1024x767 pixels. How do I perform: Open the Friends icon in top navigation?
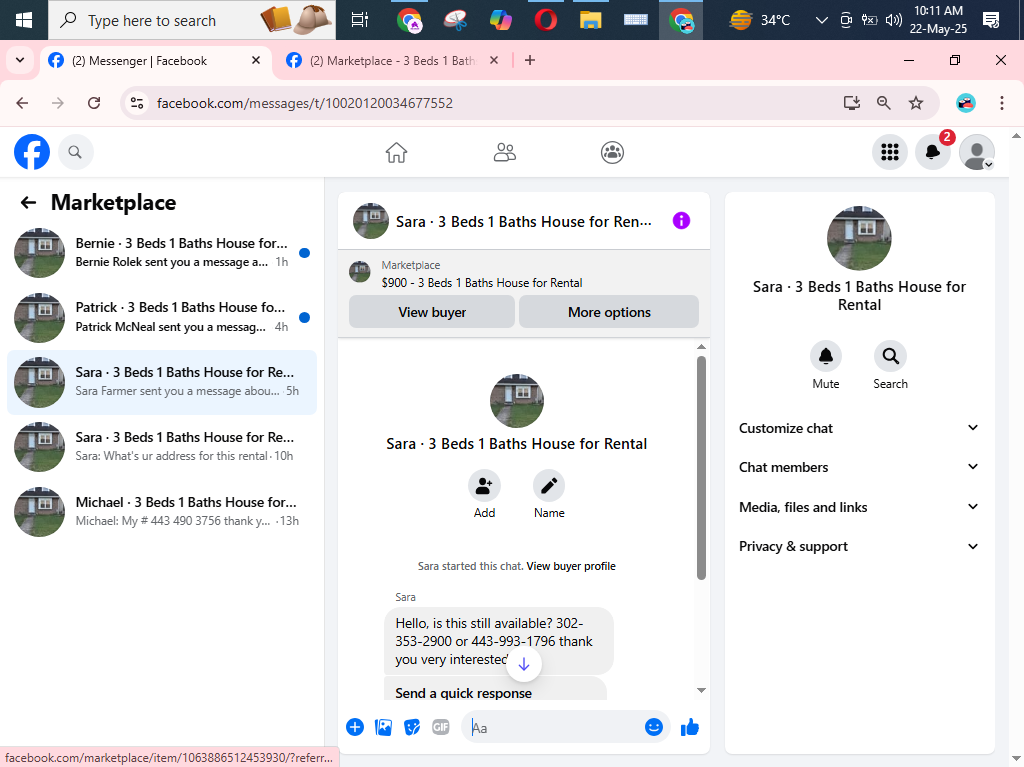tap(504, 152)
